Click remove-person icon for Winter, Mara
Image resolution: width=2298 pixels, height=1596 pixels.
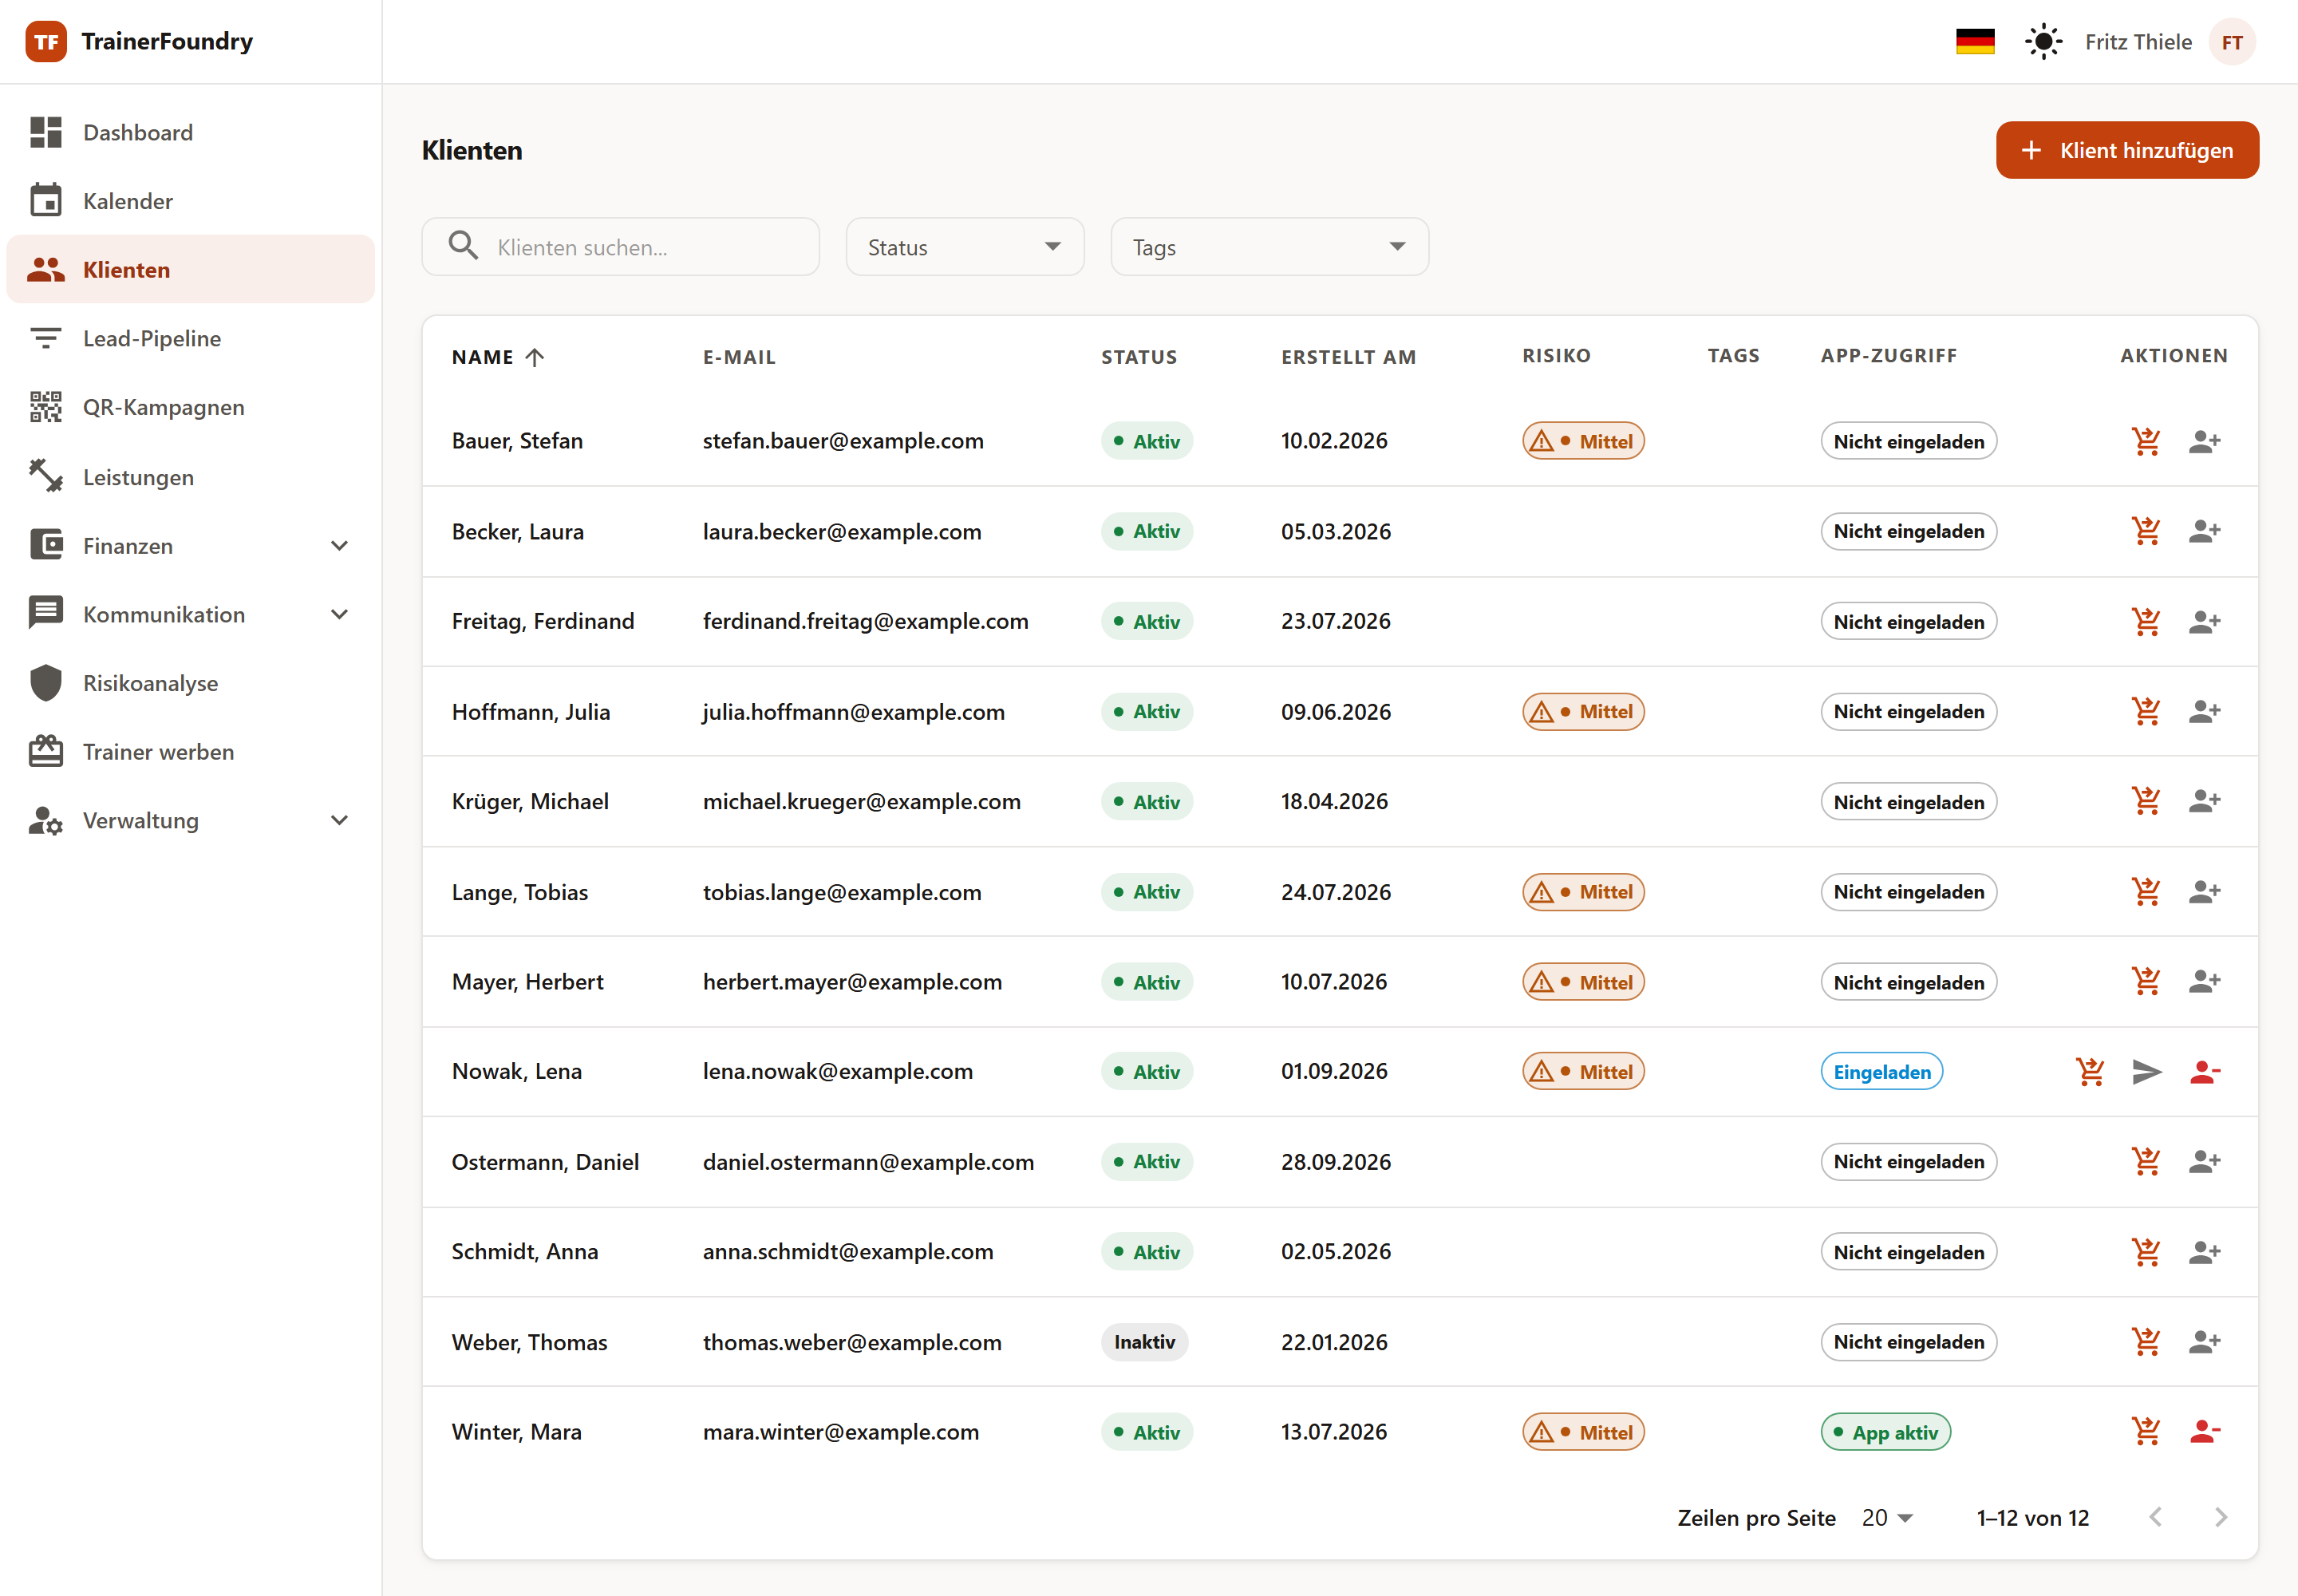coord(2203,1432)
